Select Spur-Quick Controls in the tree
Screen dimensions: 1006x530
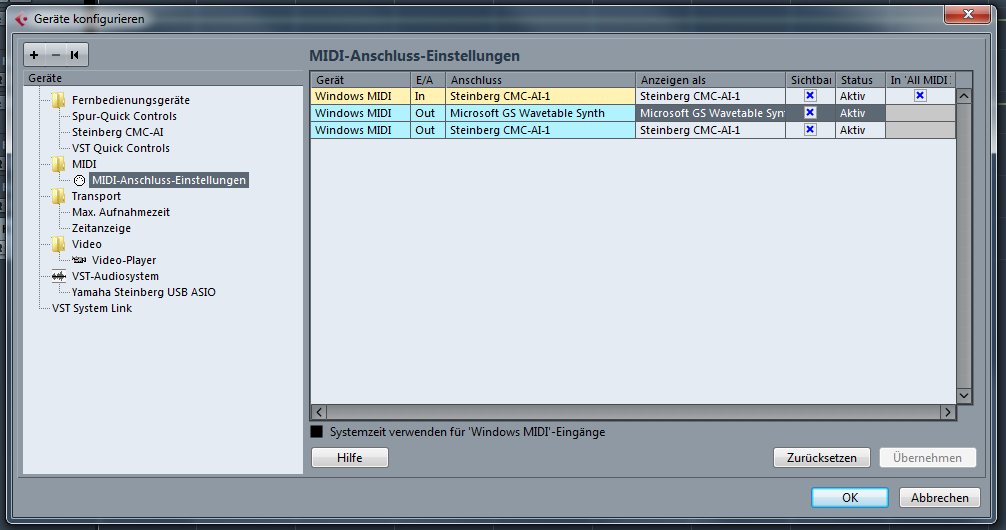[124, 116]
